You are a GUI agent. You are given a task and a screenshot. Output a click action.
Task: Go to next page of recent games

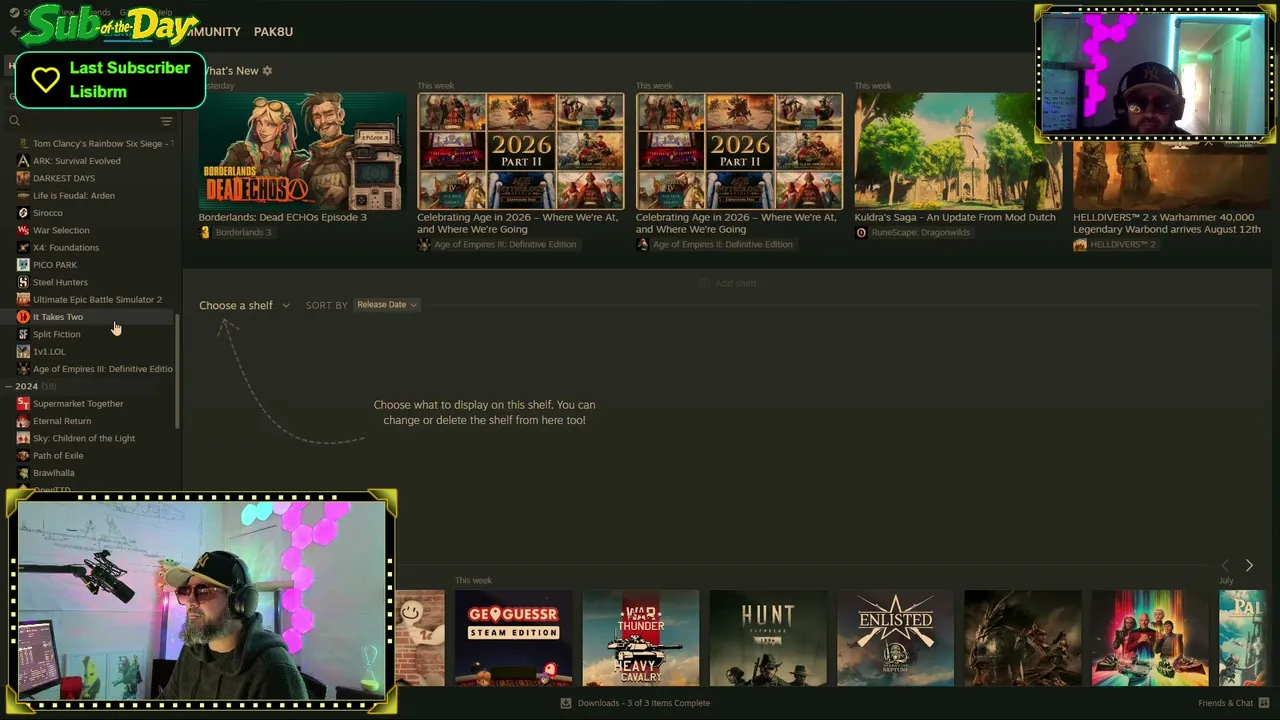1249,566
